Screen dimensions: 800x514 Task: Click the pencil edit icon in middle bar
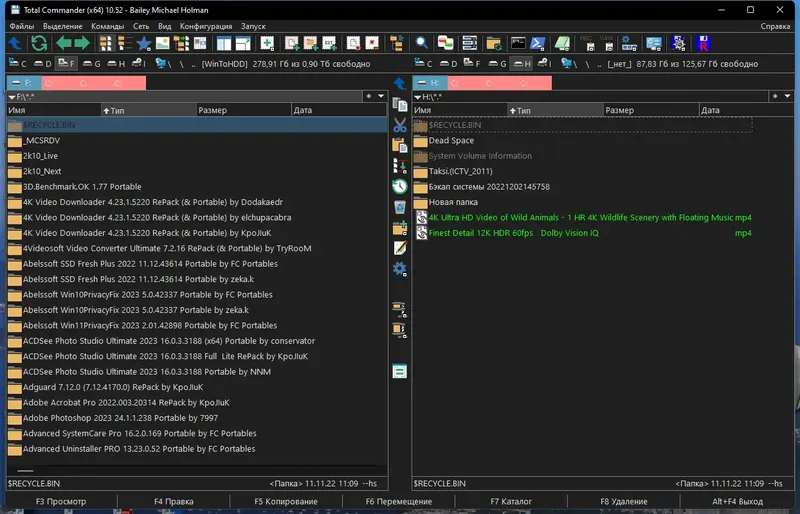pyautogui.click(x=400, y=248)
